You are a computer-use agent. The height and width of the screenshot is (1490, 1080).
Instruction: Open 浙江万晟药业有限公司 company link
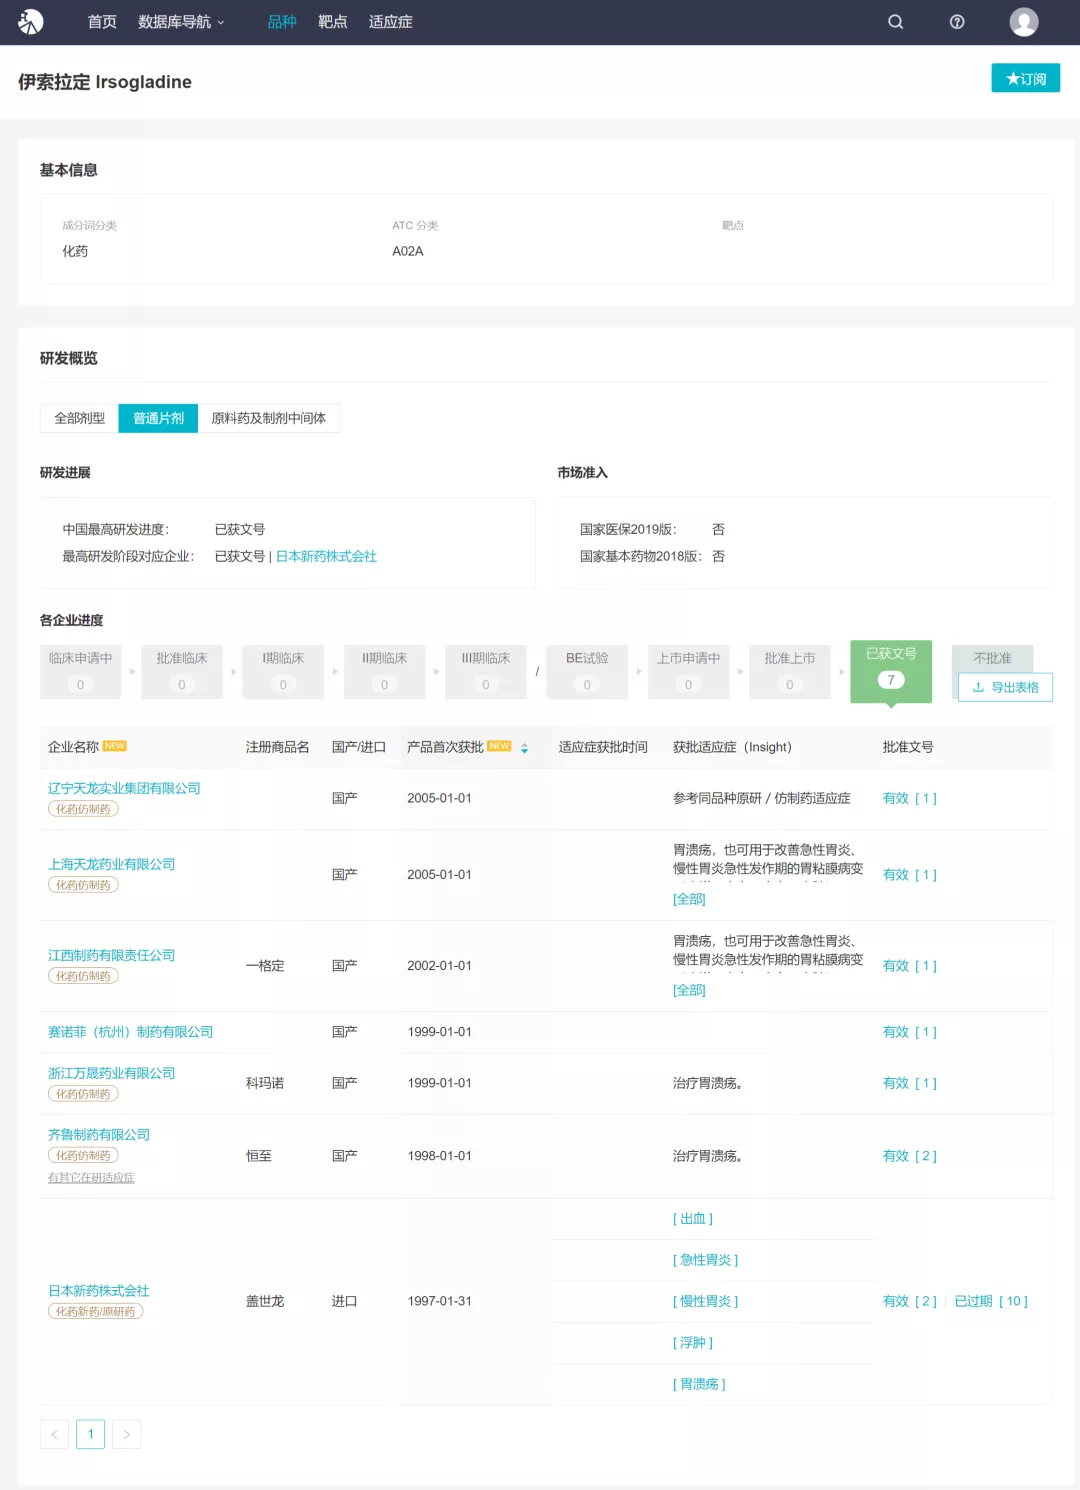(111, 1073)
